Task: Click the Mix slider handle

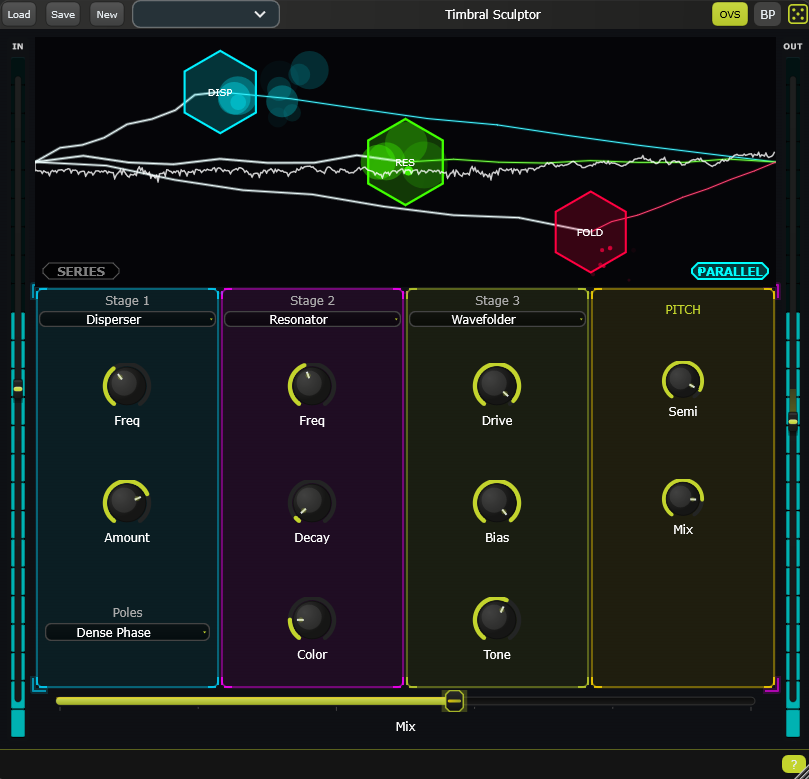Action: pos(454,701)
